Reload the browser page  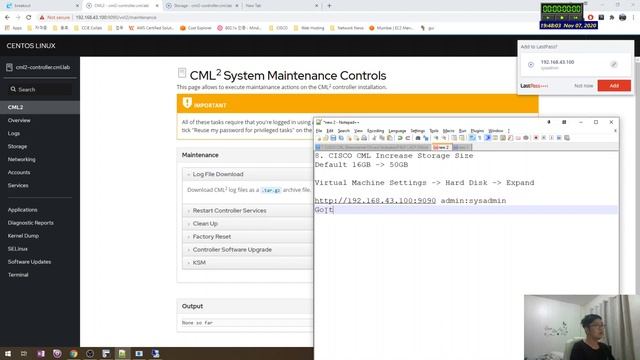pyautogui.click(x=29, y=18)
